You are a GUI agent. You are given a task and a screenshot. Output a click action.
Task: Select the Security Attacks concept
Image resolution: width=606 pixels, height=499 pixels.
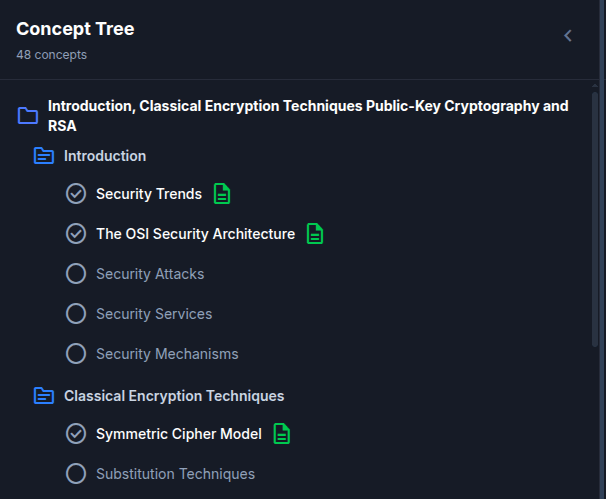pyautogui.click(x=150, y=274)
